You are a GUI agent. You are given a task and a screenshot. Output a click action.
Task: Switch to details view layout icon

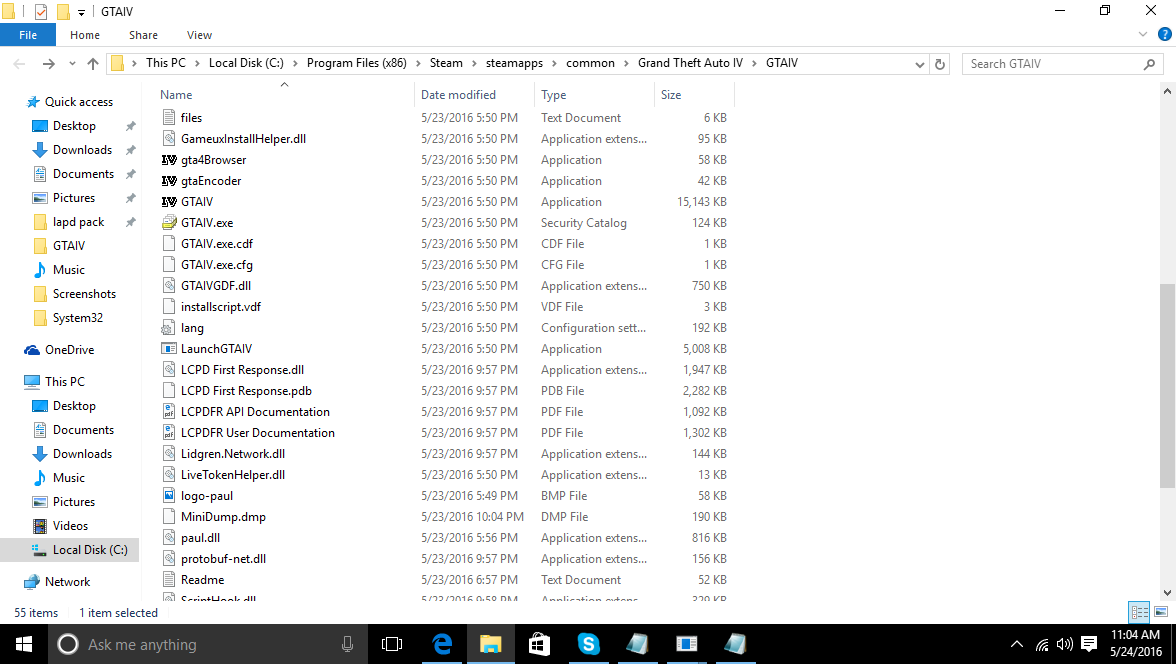click(x=1139, y=612)
